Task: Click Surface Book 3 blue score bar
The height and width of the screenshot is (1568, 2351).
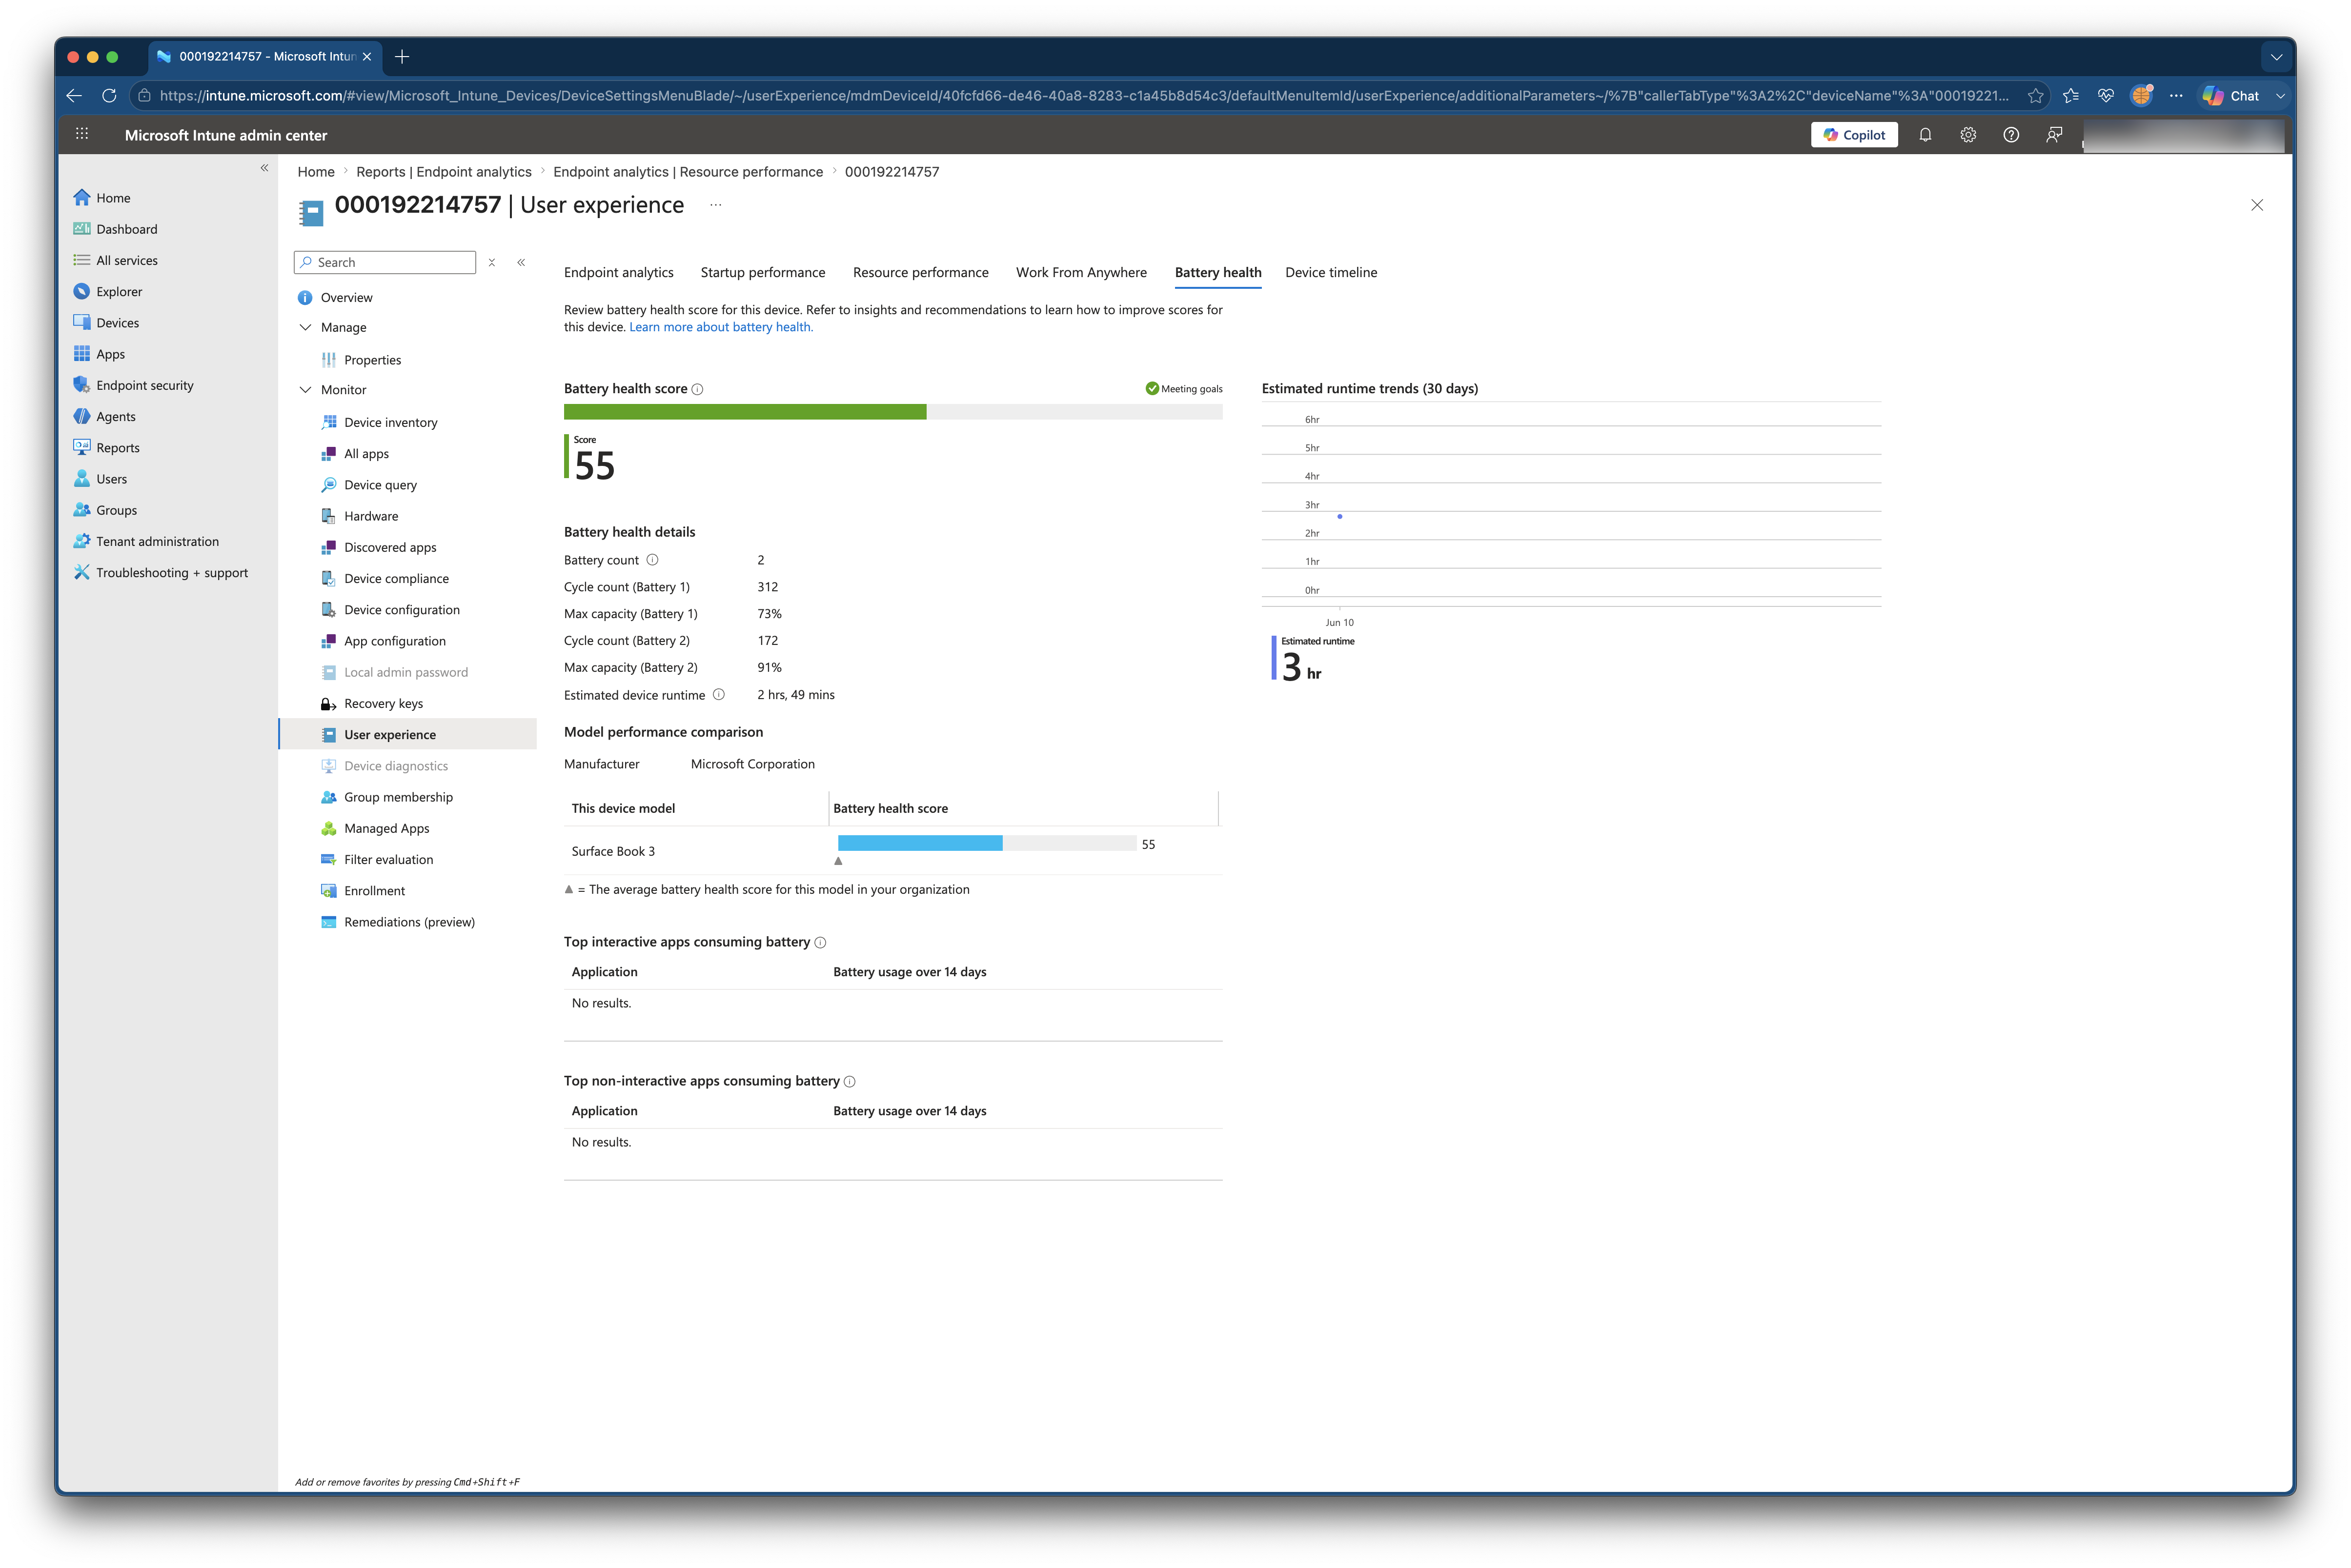Action: point(920,843)
